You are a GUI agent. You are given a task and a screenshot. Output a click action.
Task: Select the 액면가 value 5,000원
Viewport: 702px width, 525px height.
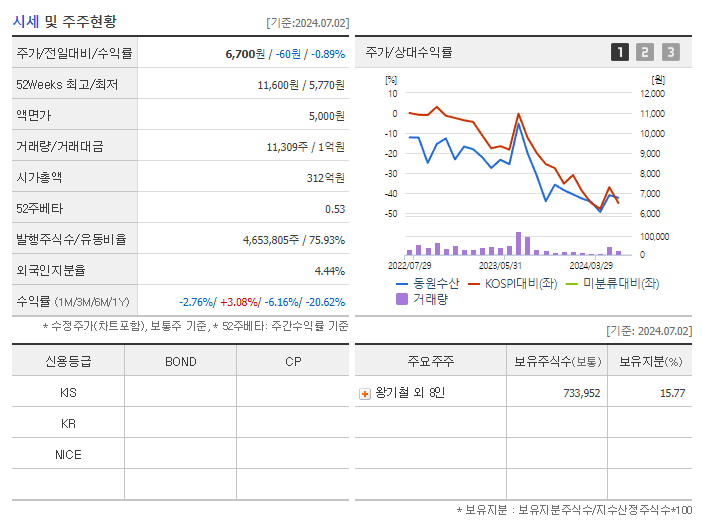[326, 116]
